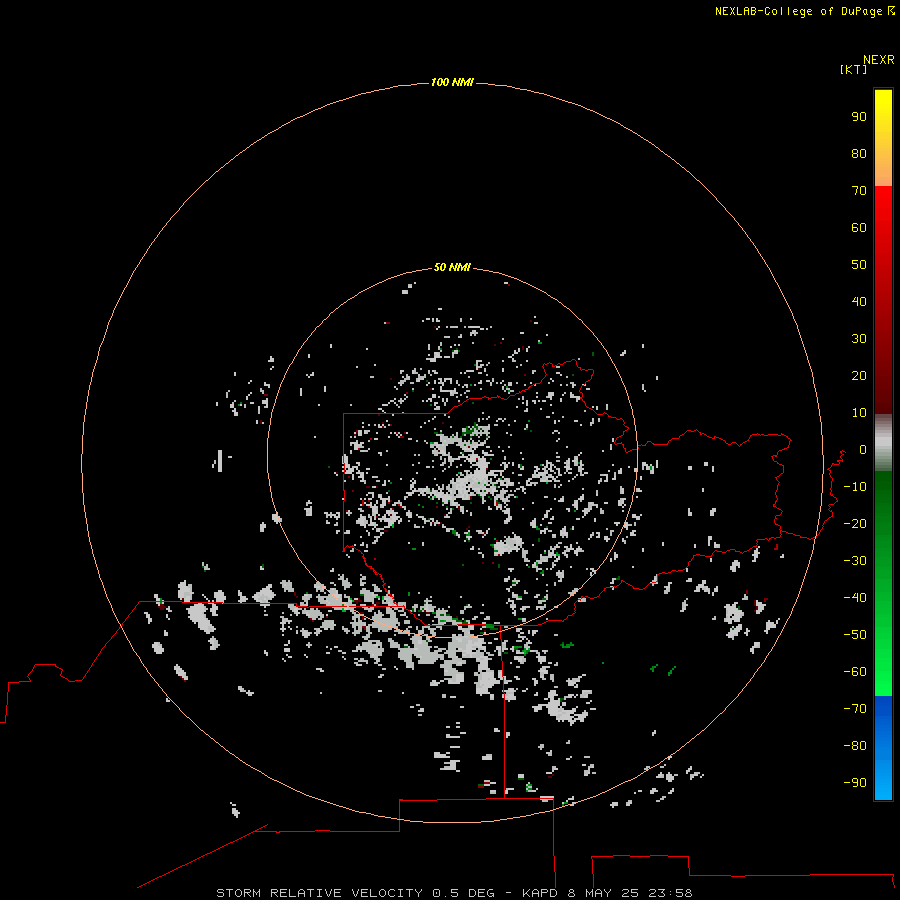Click the positive 40 value on the velocity scale
The height and width of the screenshot is (900, 900).
859,302
